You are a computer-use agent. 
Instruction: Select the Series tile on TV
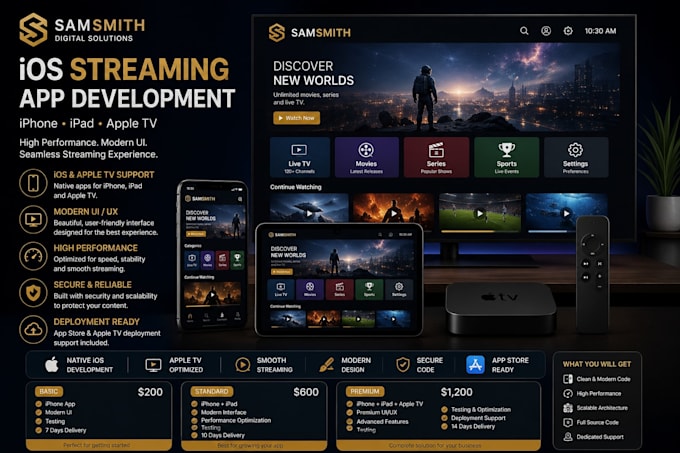pos(436,157)
